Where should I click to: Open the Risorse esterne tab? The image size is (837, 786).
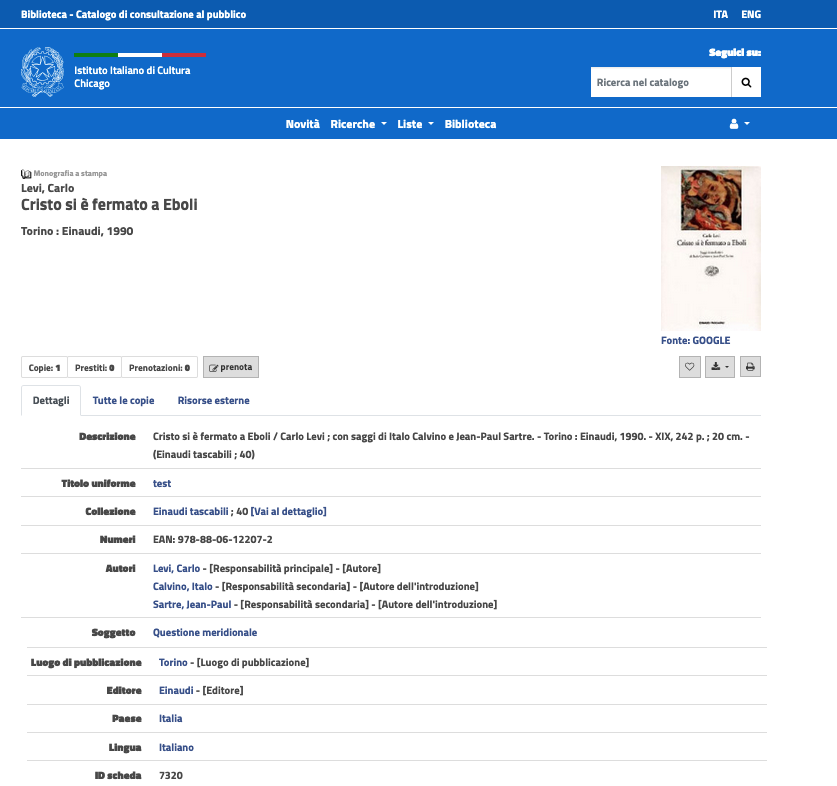tap(213, 400)
